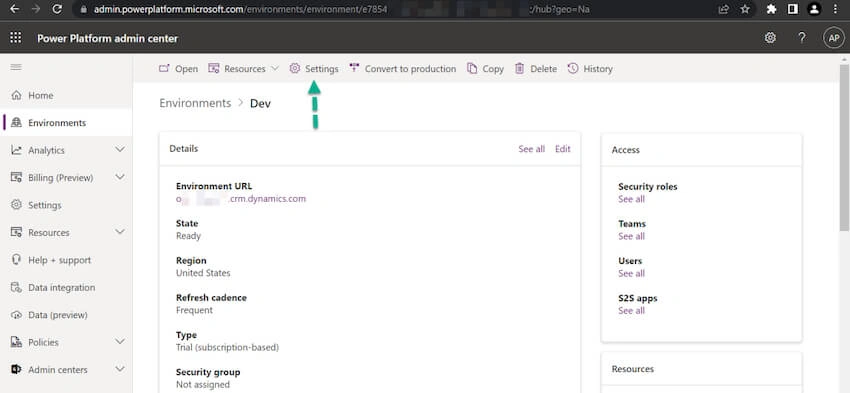
Task: Click See all under S2S apps
Action: click(x=632, y=311)
